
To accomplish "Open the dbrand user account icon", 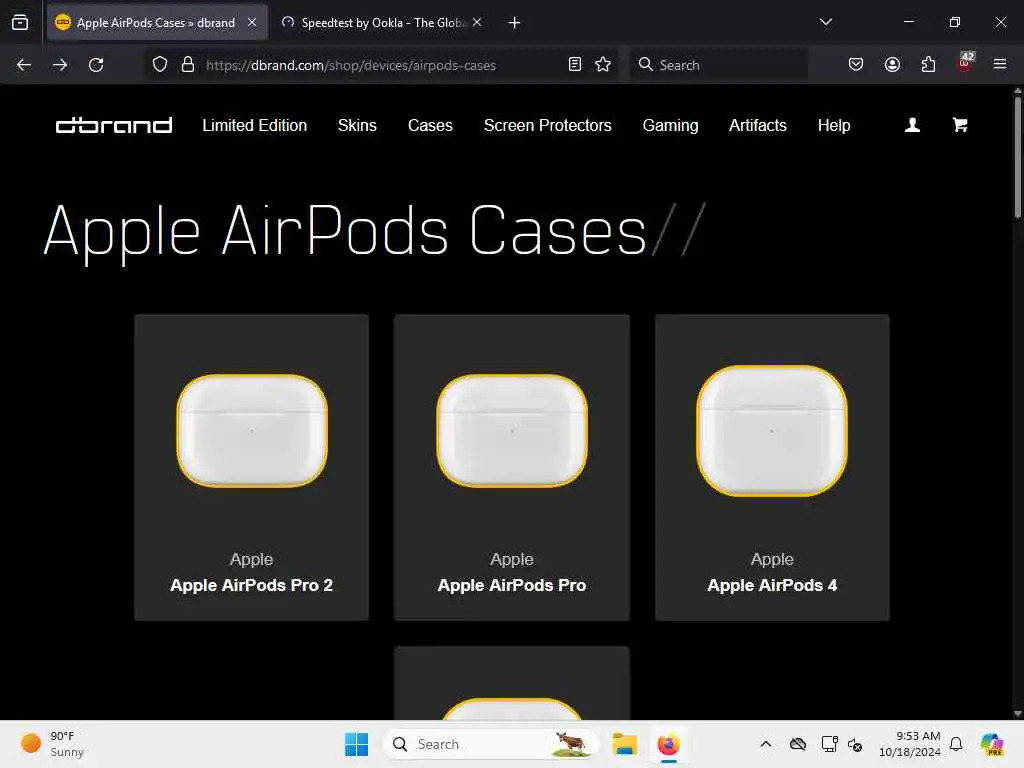I will tap(912, 125).
